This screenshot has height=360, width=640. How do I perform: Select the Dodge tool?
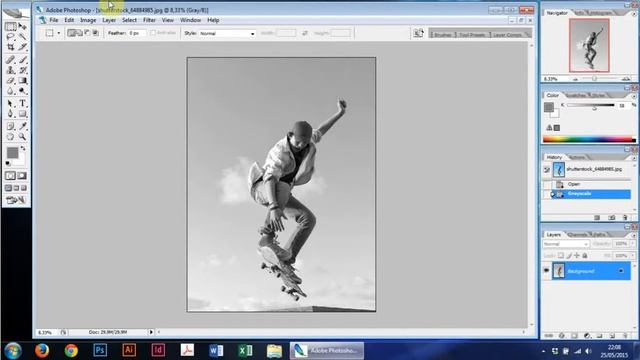click(22, 91)
